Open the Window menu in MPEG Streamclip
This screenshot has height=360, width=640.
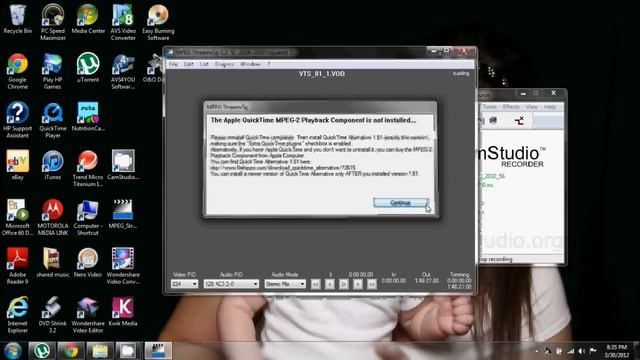click(x=250, y=64)
